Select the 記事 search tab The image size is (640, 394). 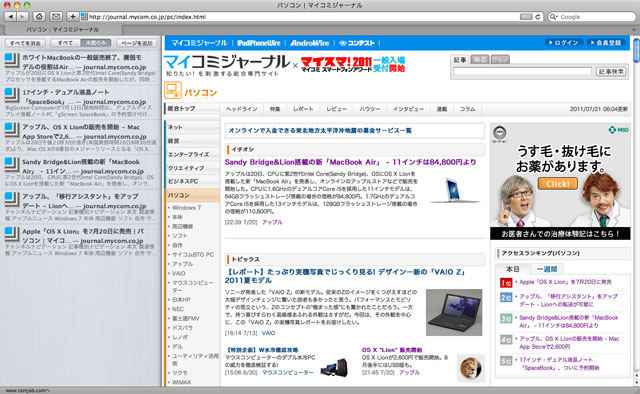[x=460, y=60]
